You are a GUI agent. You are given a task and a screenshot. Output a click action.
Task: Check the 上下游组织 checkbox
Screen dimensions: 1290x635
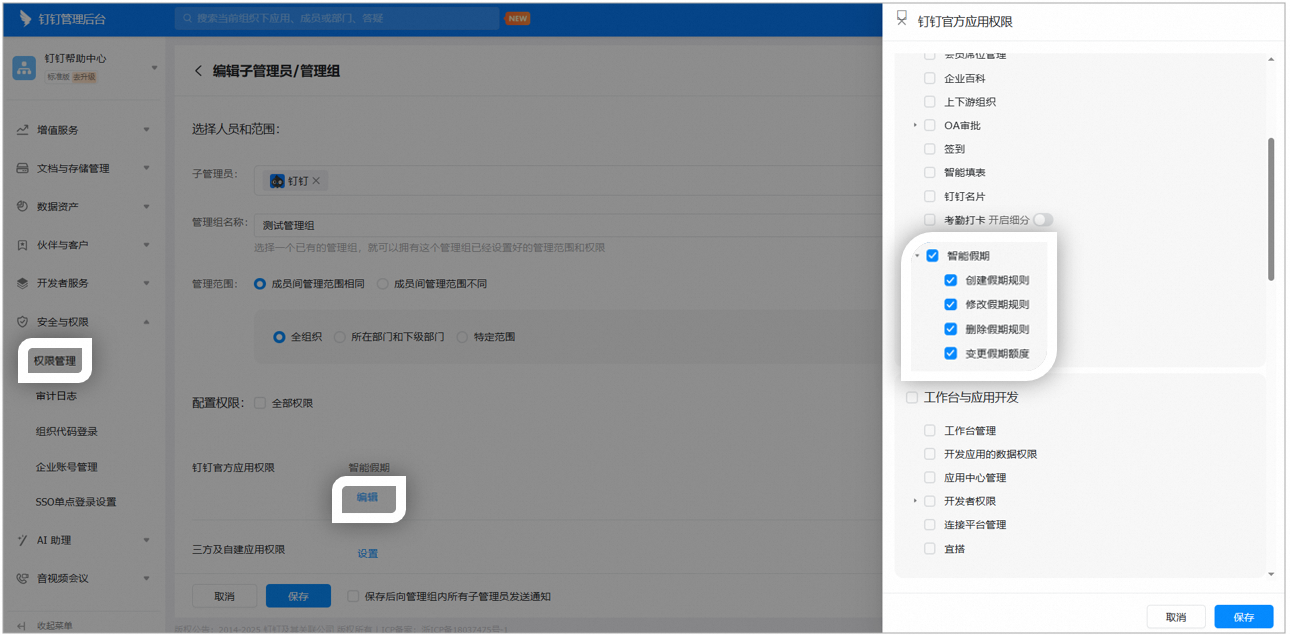(x=930, y=102)
